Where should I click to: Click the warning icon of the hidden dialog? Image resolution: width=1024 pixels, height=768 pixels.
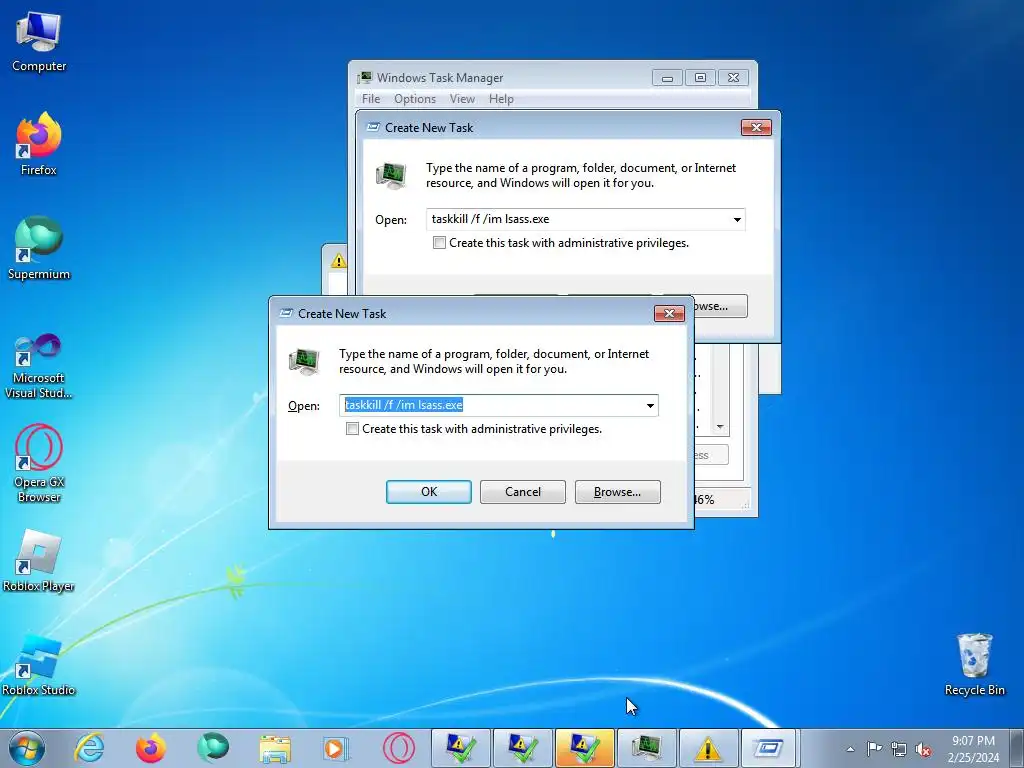(x=338, y=261)
